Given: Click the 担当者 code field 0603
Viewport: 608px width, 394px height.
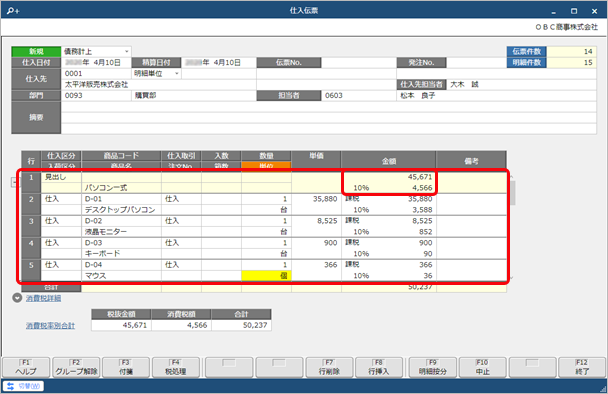Looking at the screenshot, I should click(x=358, y=95).
